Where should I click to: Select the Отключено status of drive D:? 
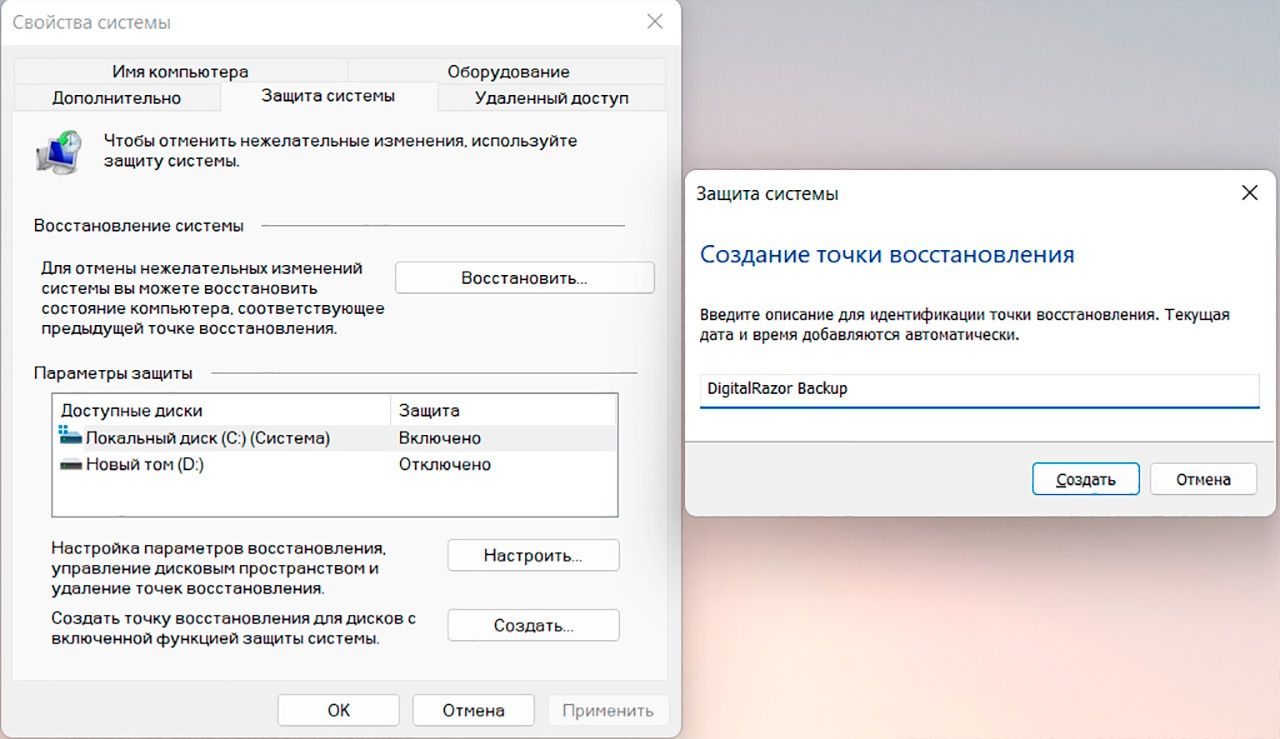(445, 464)
